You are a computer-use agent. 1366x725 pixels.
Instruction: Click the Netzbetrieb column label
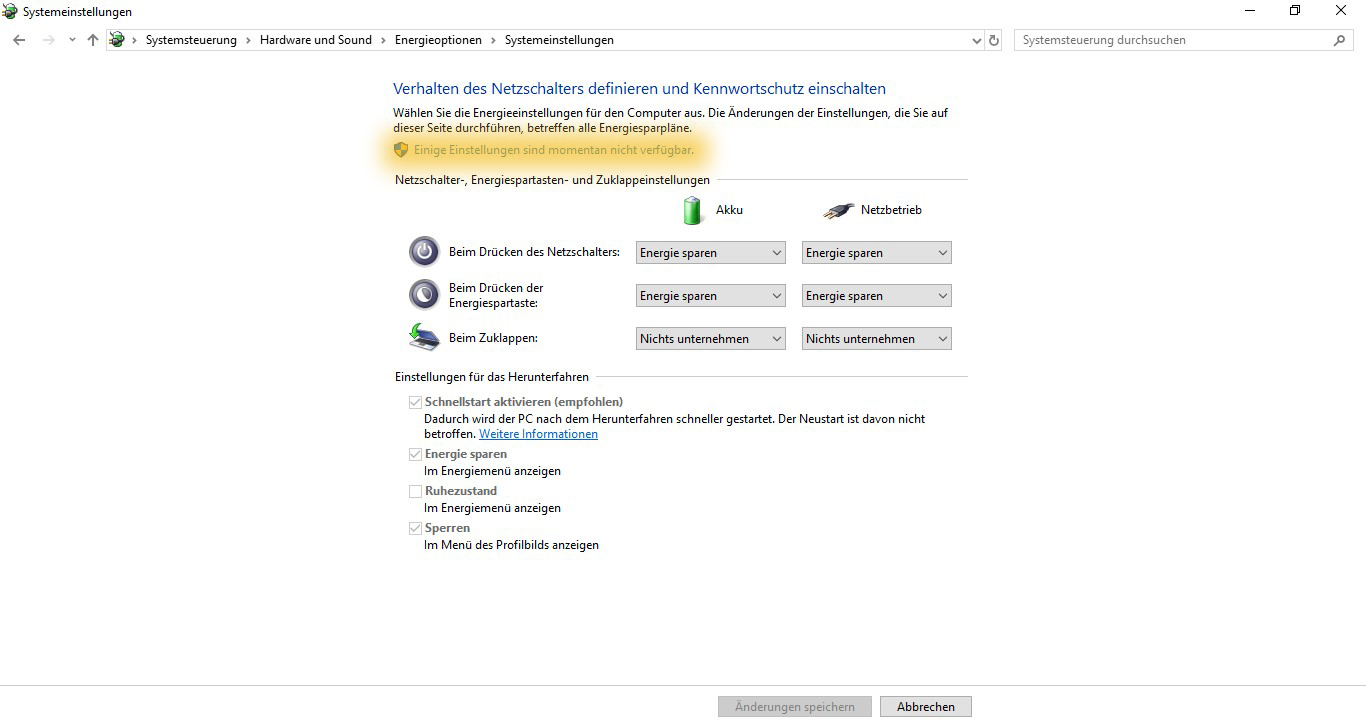pyautogui.click(x=891, y=210)
